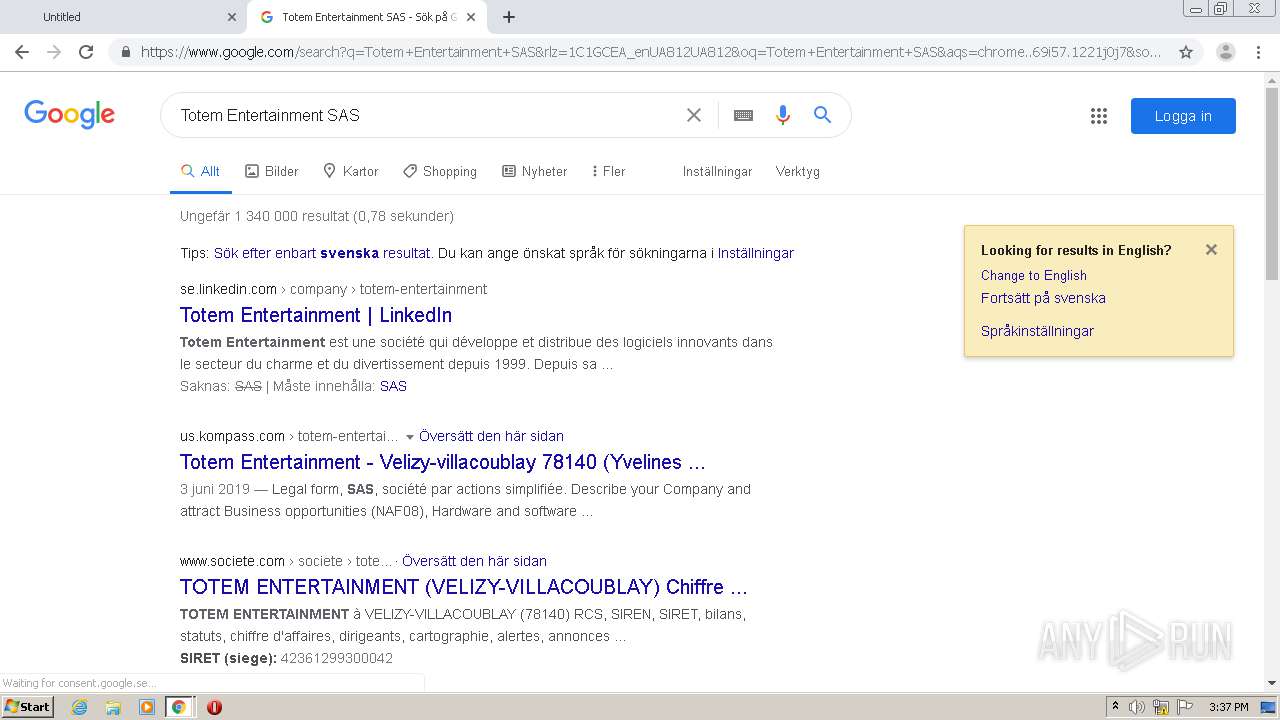
Task: Open the Windows Start menu
Action: point(28,707)
